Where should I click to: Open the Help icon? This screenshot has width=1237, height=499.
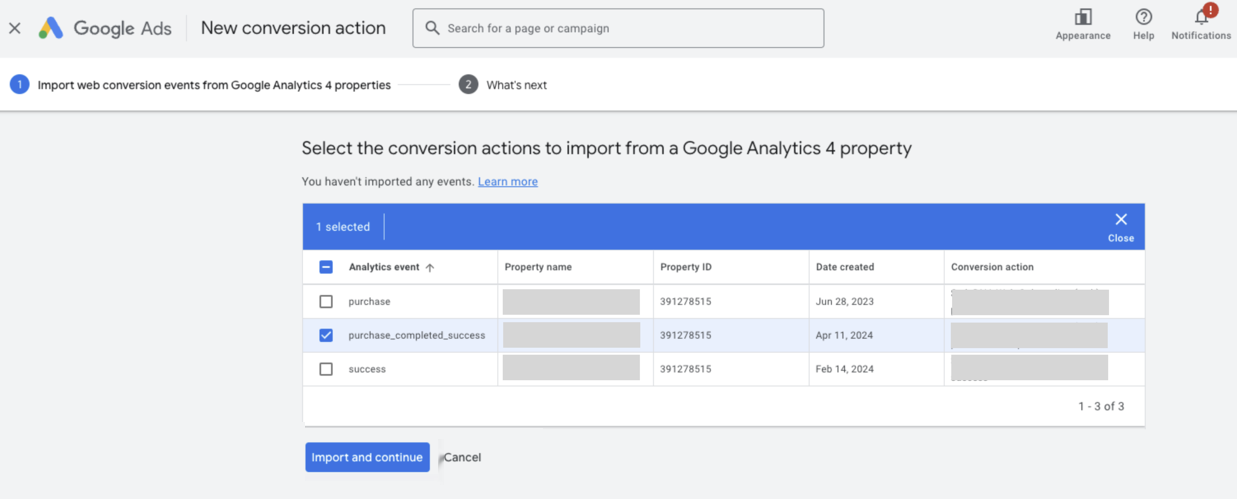coord(1143,18)
